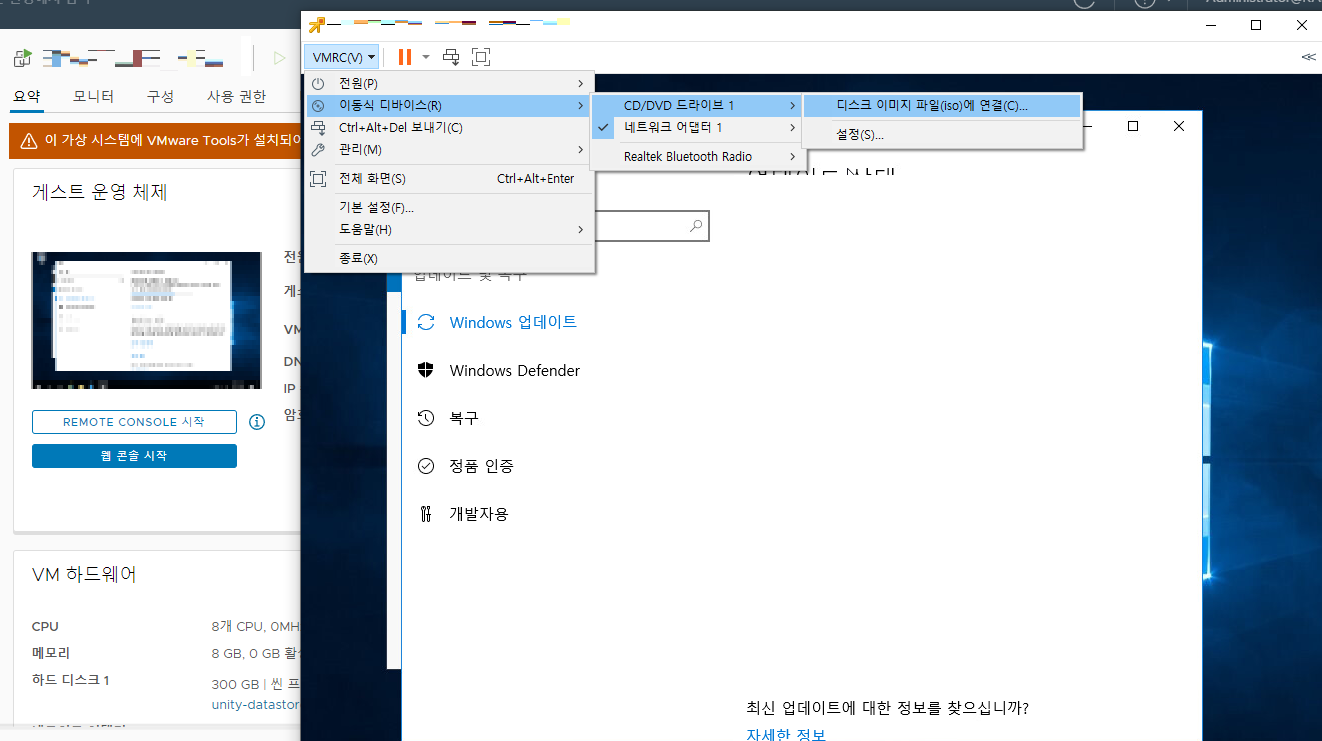Click the wrench icon beside 관리(M)

pyautogui.click(x=319, y=150)
